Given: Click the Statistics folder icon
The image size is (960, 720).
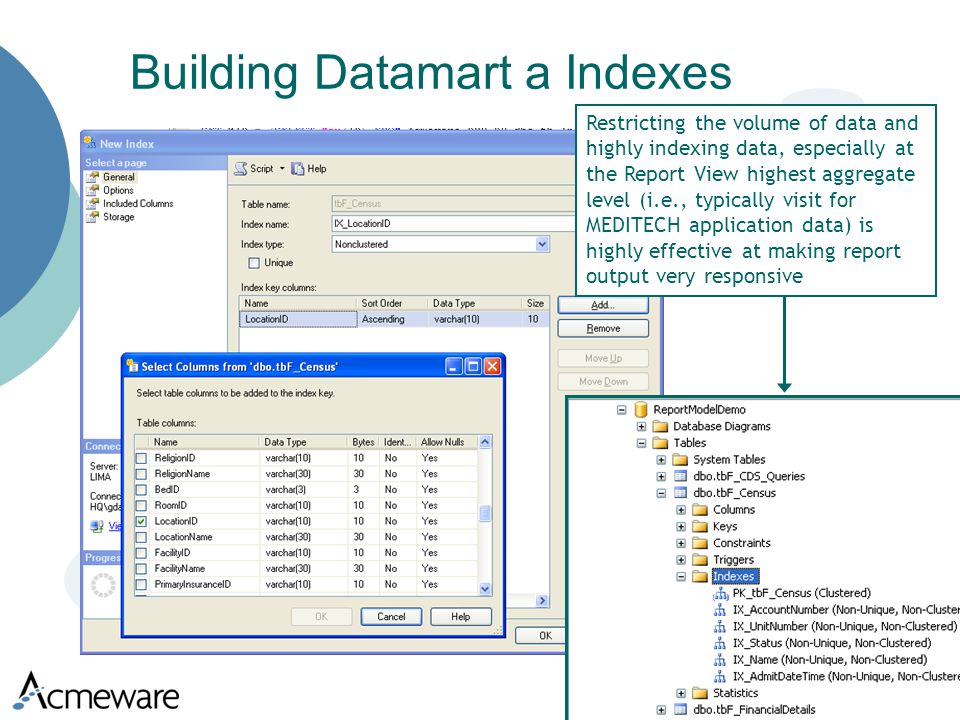Looking at the screenshot, I should point(700,693).
